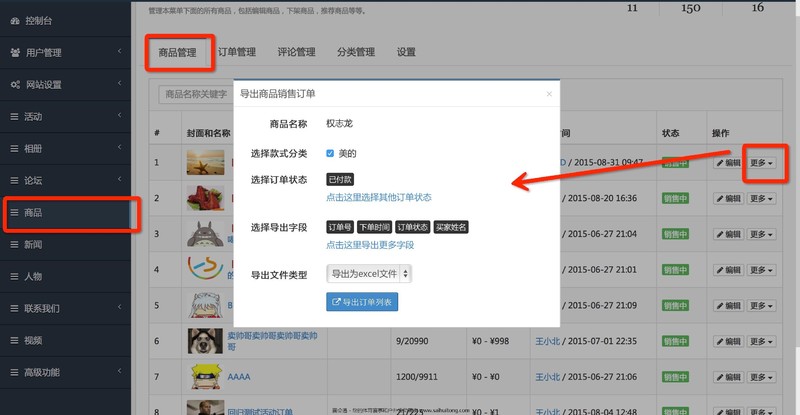This screenshot has height=415, width=800.
Task: Click the 已付款 order status tag
Action: [340, 180]
